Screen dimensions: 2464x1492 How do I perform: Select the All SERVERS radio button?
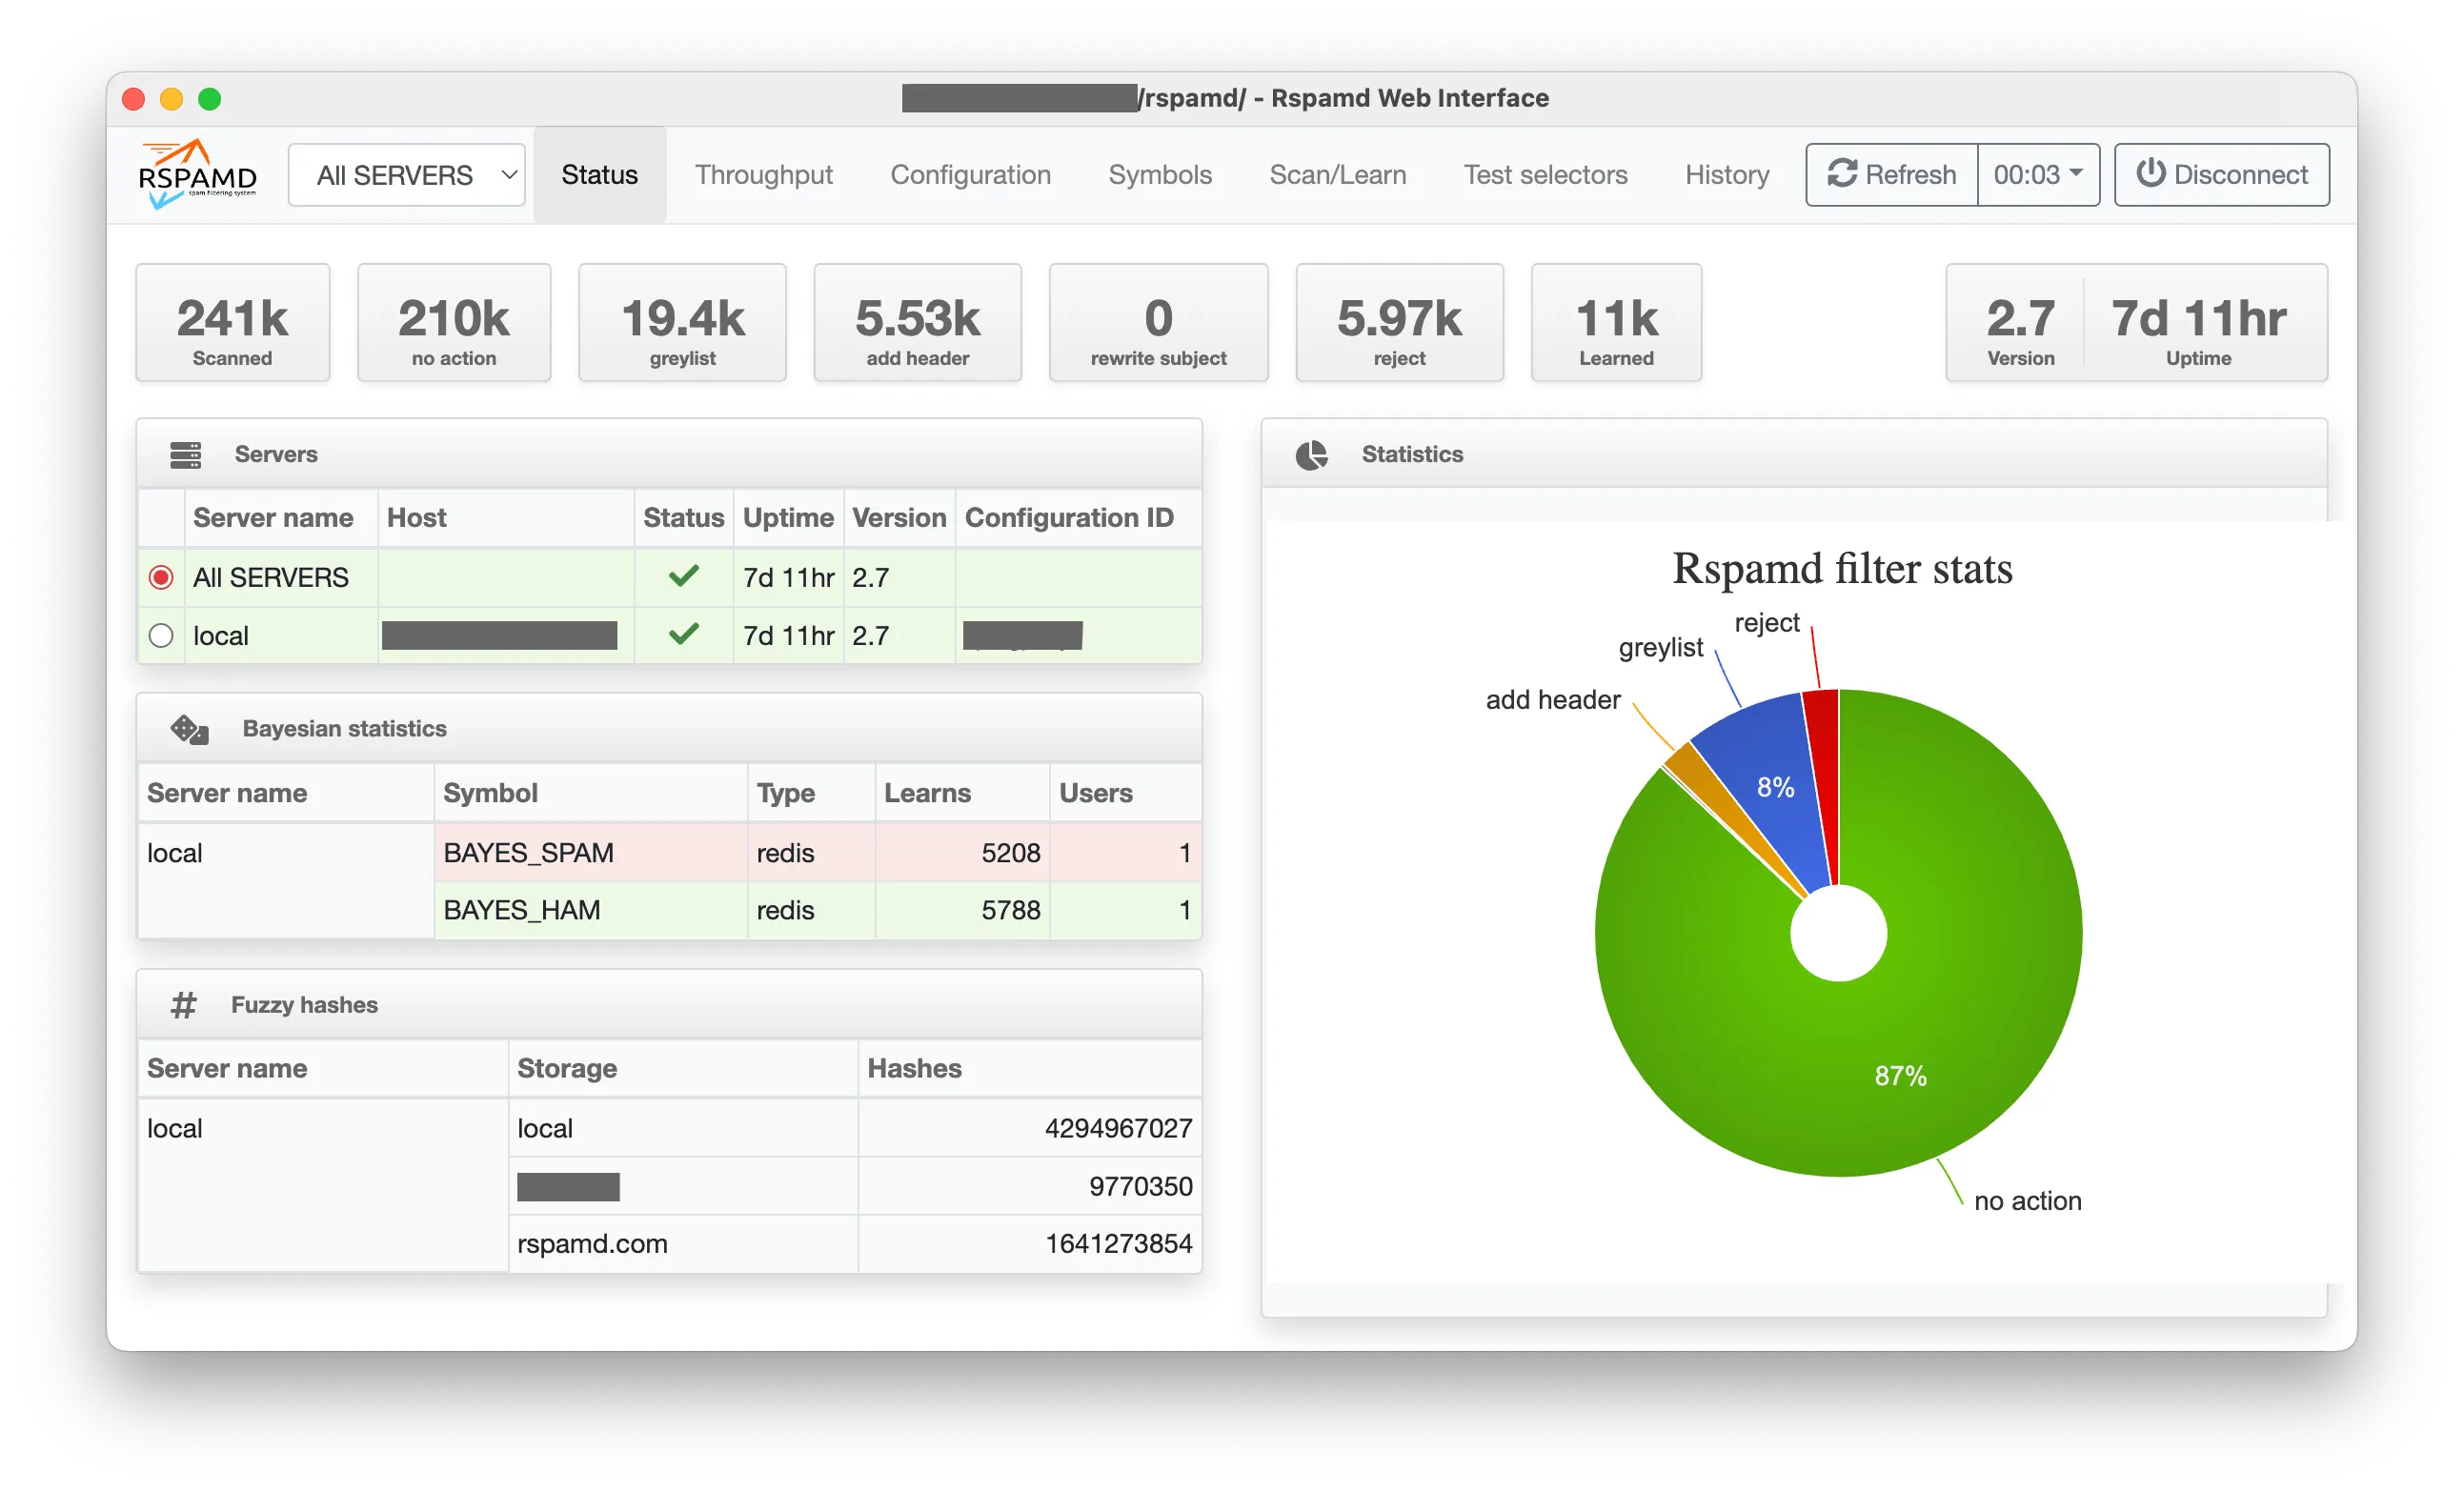pos(161,577)
